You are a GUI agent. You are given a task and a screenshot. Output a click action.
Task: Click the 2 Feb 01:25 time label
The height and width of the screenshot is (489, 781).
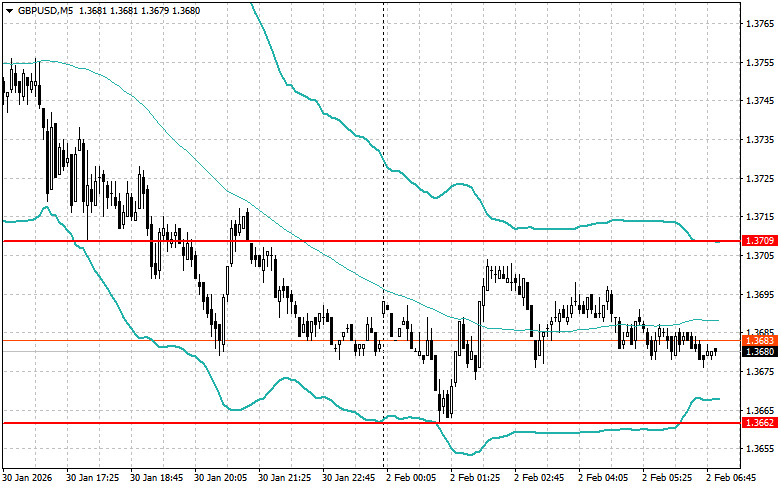click(475, 478)
